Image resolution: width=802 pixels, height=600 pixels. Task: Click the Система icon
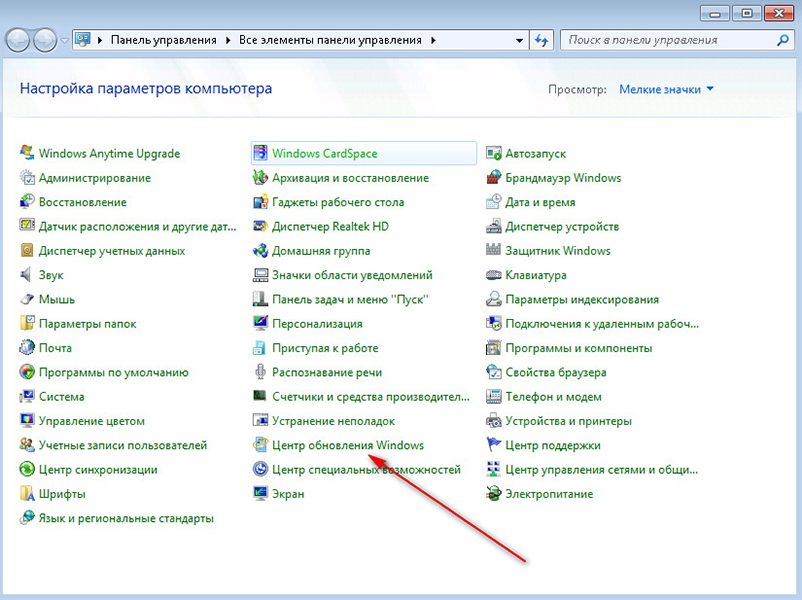tap(27, 395)
